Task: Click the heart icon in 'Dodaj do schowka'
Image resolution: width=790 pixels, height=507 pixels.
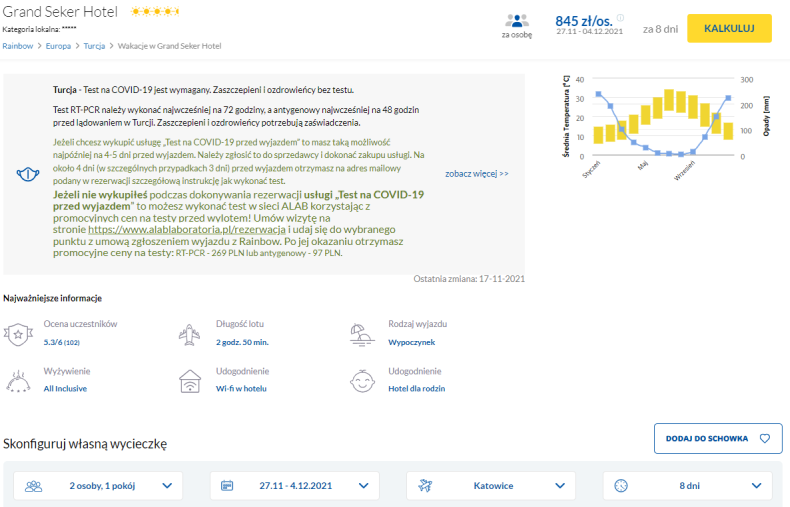Action: [x=765, y=438]
